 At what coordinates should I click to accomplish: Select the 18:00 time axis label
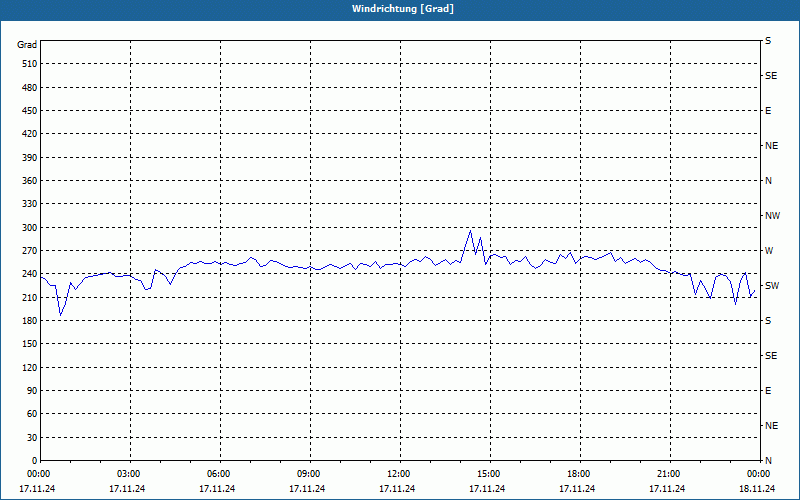(x=580, y=474)
